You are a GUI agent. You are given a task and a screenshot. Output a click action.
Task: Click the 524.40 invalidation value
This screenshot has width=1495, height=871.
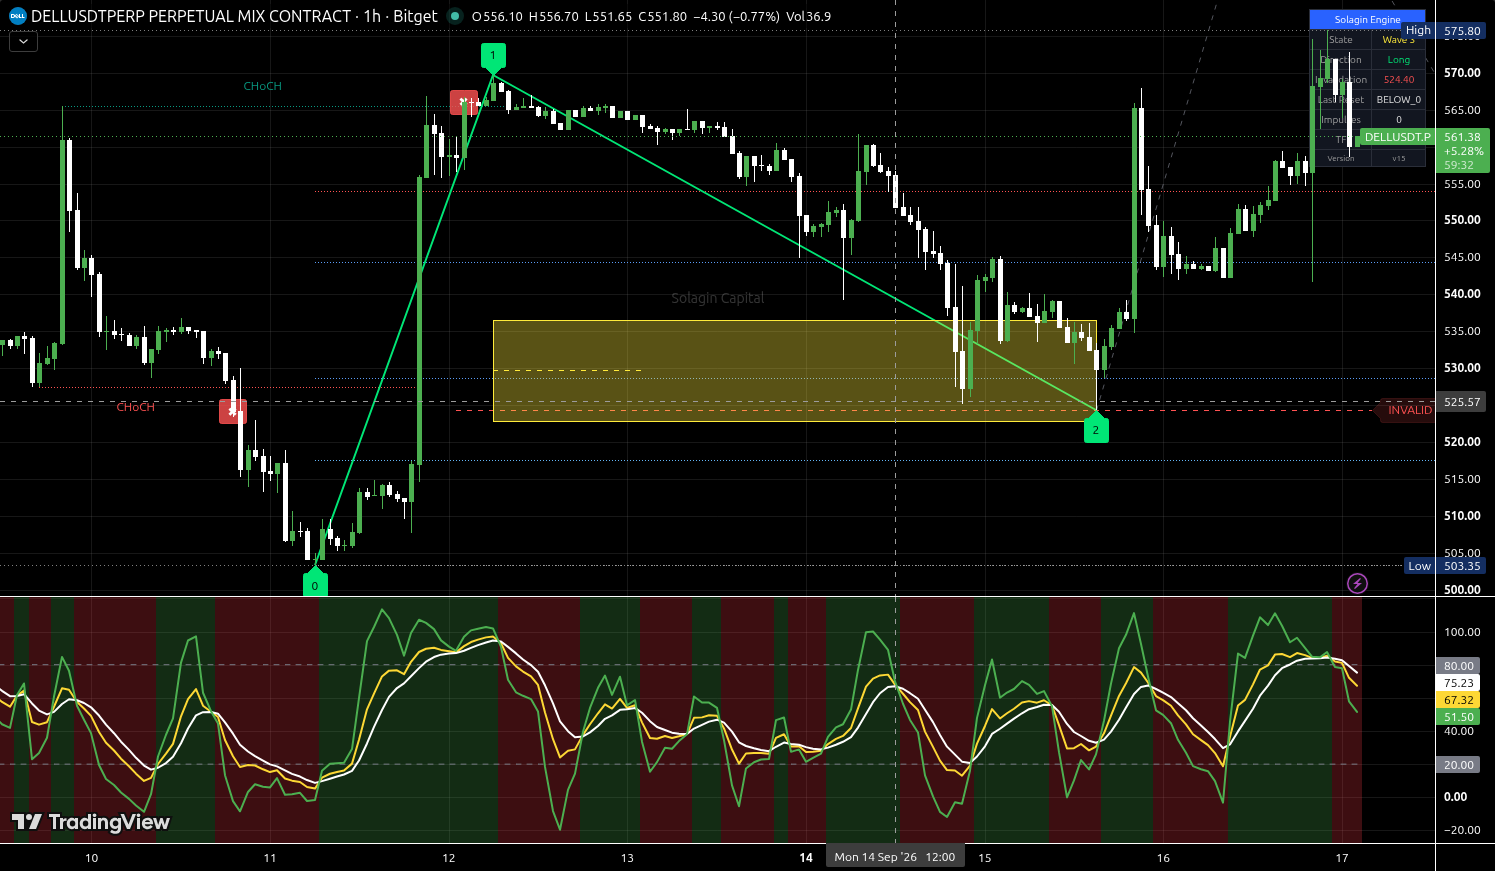pyautogui.click(x=1399, y=80)
